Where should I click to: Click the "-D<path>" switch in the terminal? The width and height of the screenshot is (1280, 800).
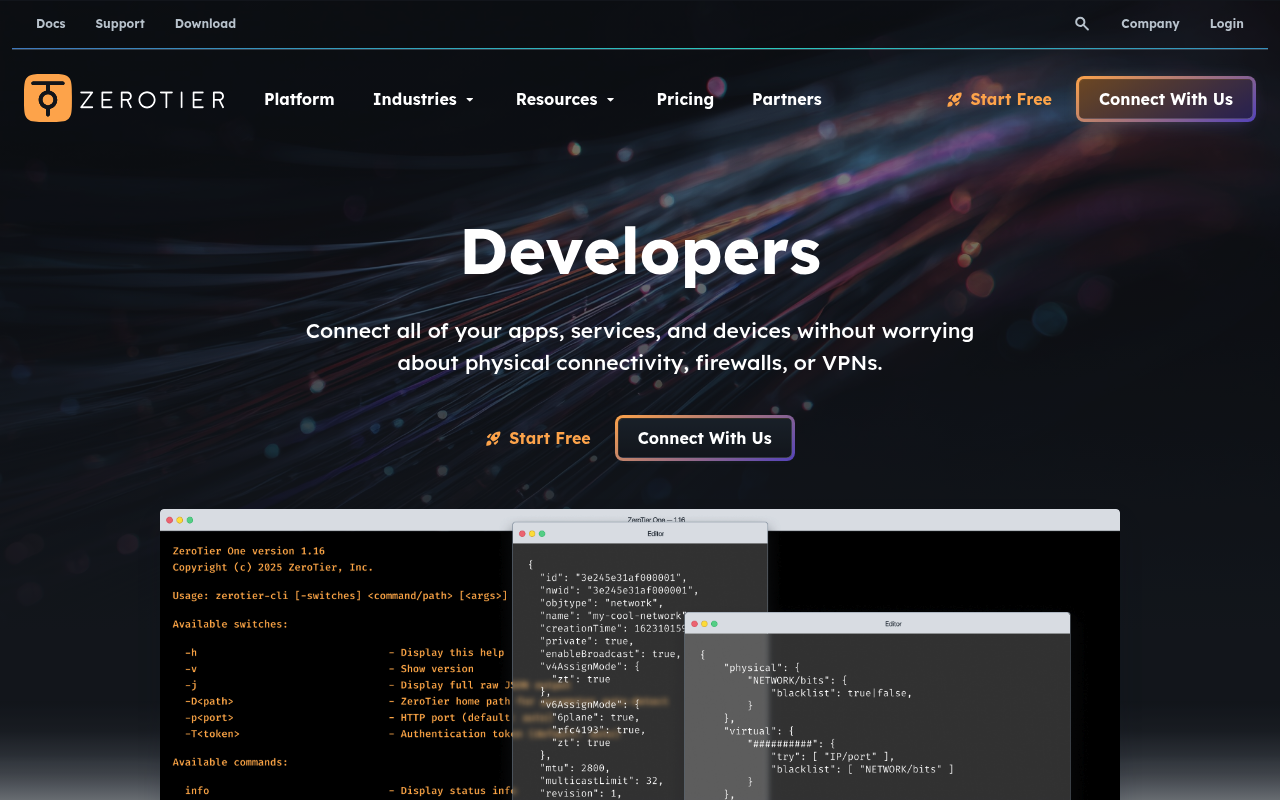tap(209, 701)
